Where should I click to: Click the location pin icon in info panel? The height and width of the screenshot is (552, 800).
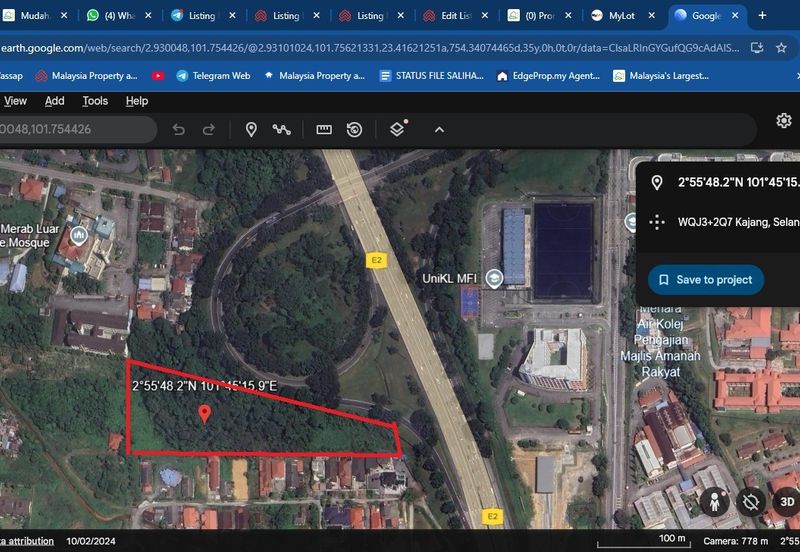(x=657, y=182)
